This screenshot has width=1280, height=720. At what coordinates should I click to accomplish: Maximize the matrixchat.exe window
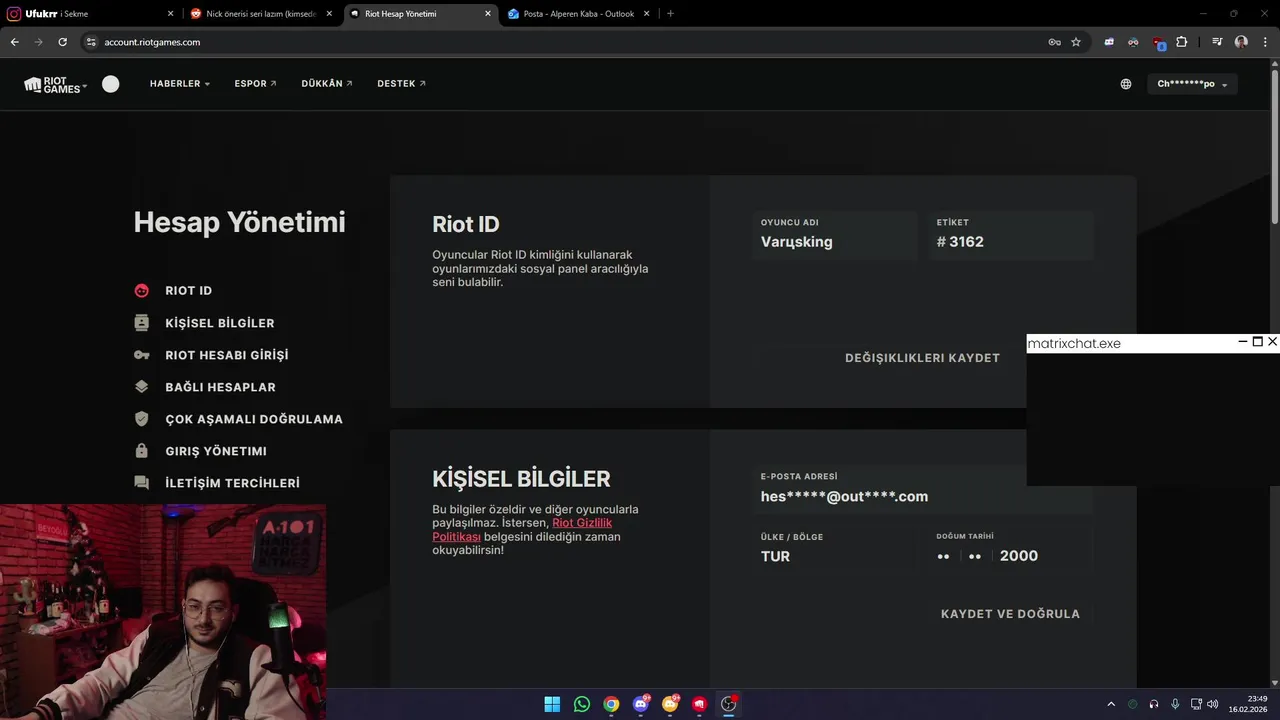pos(1258,342)
